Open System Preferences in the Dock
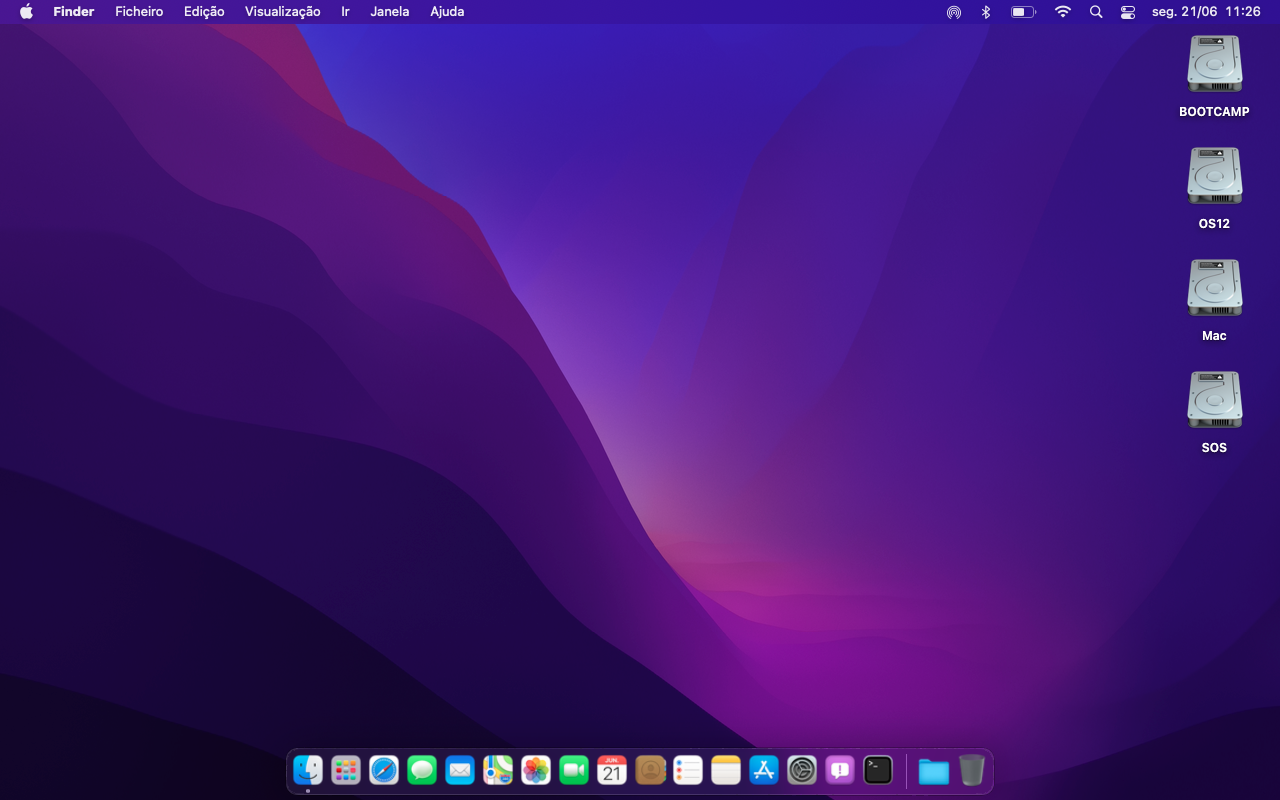This screenshot has height=800, width=1280. pyautogui.click(x=802, y=770)
